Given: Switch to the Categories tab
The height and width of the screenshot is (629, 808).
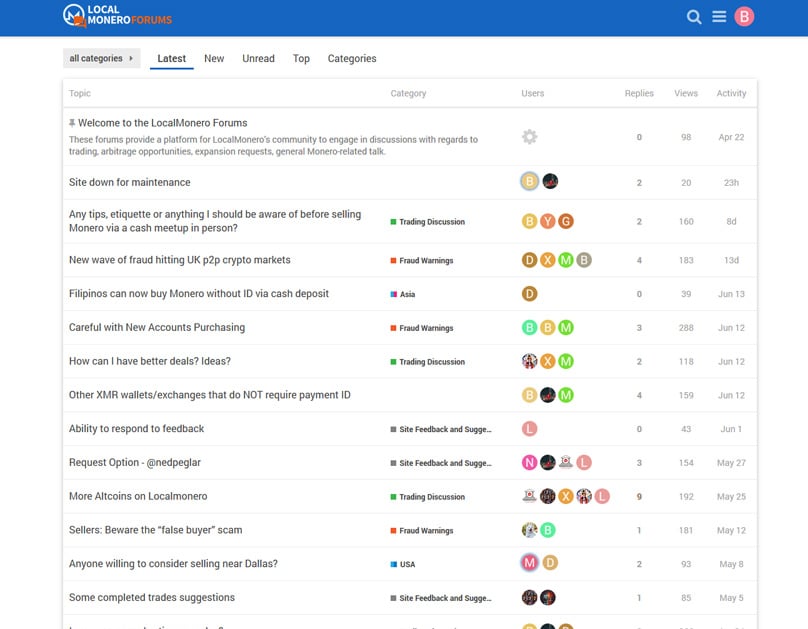Looking at the screenshot, I should tap(352, 59).
